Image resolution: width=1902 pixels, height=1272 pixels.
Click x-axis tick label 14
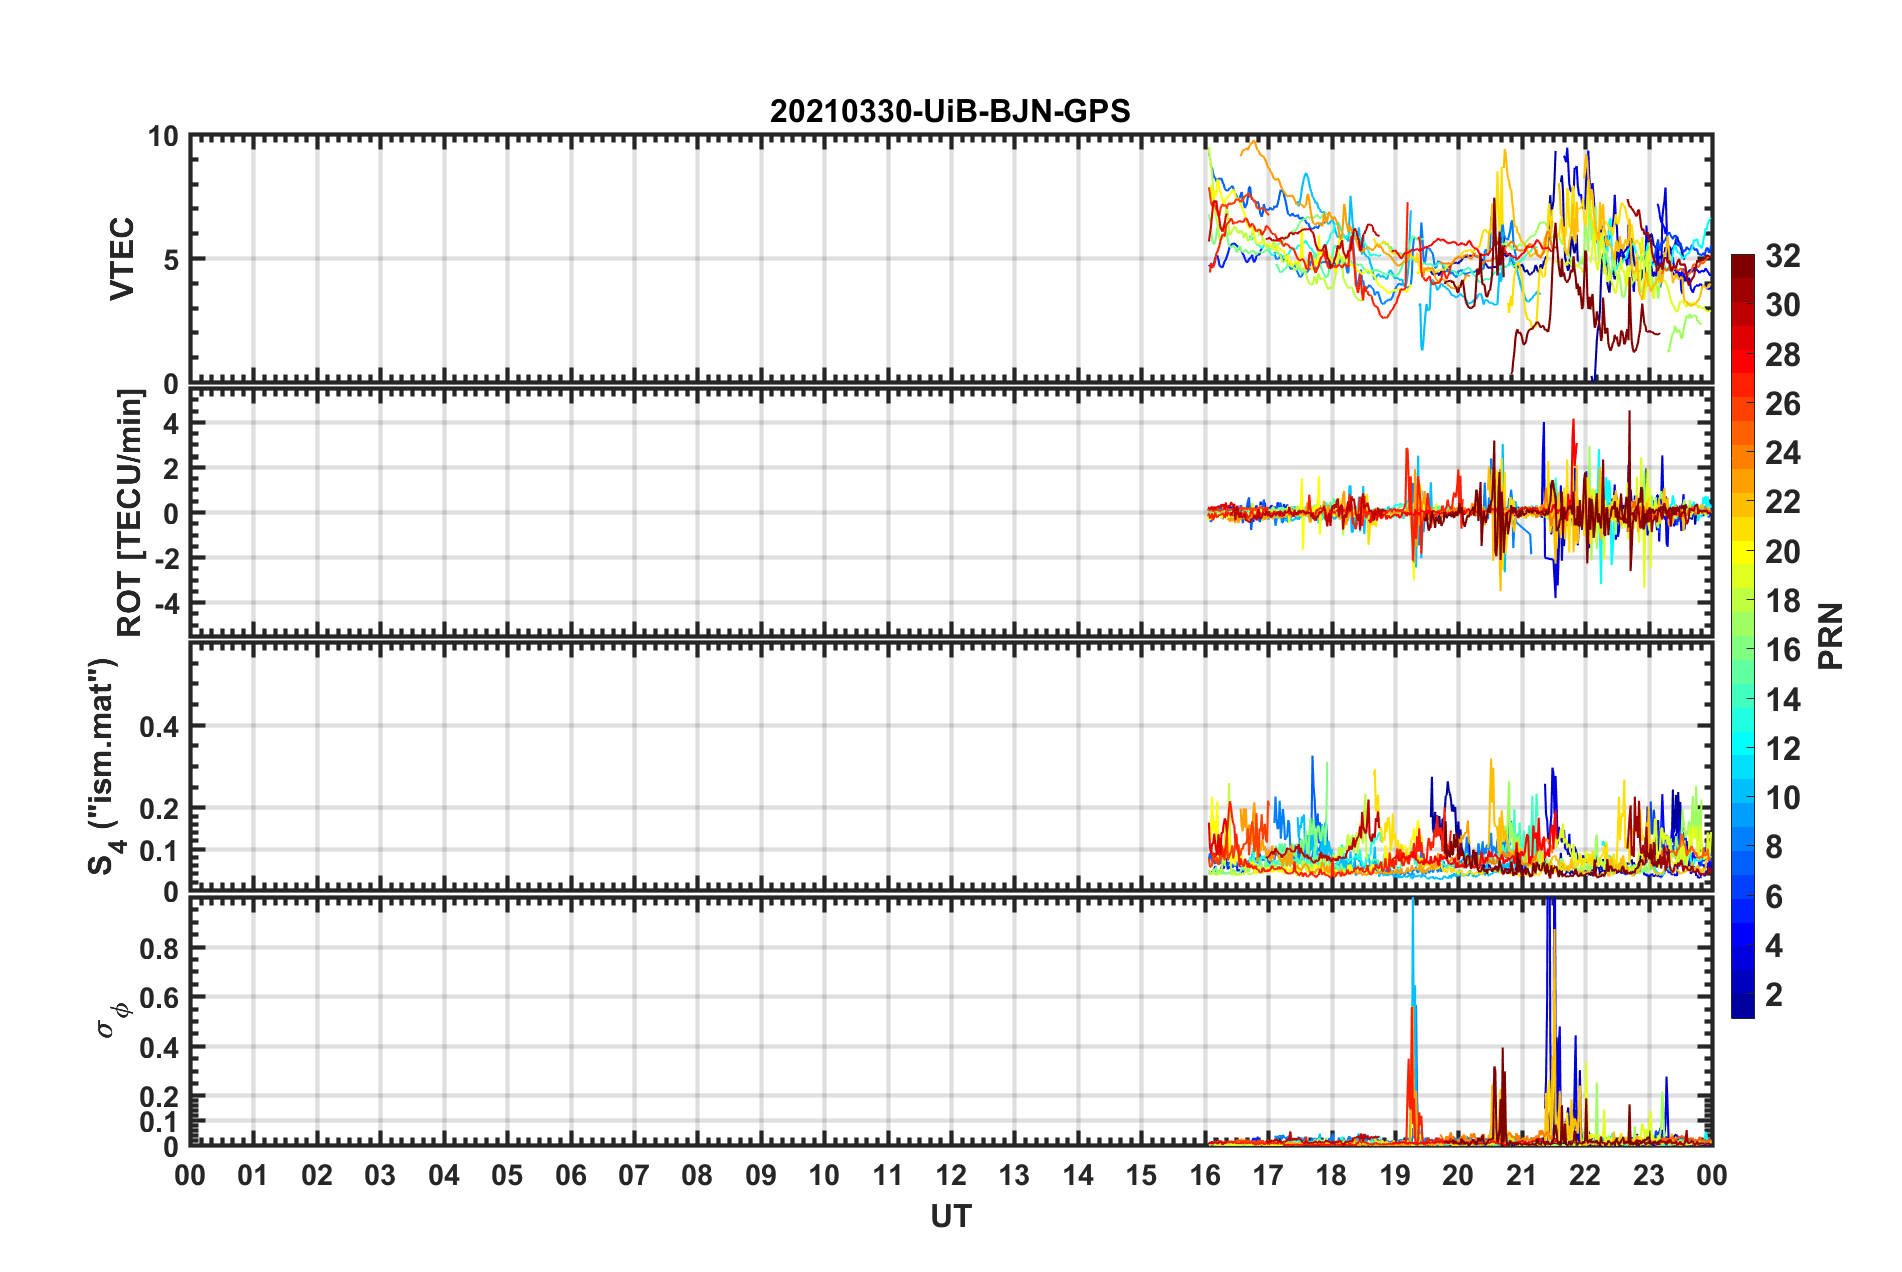(1078, 1175)
